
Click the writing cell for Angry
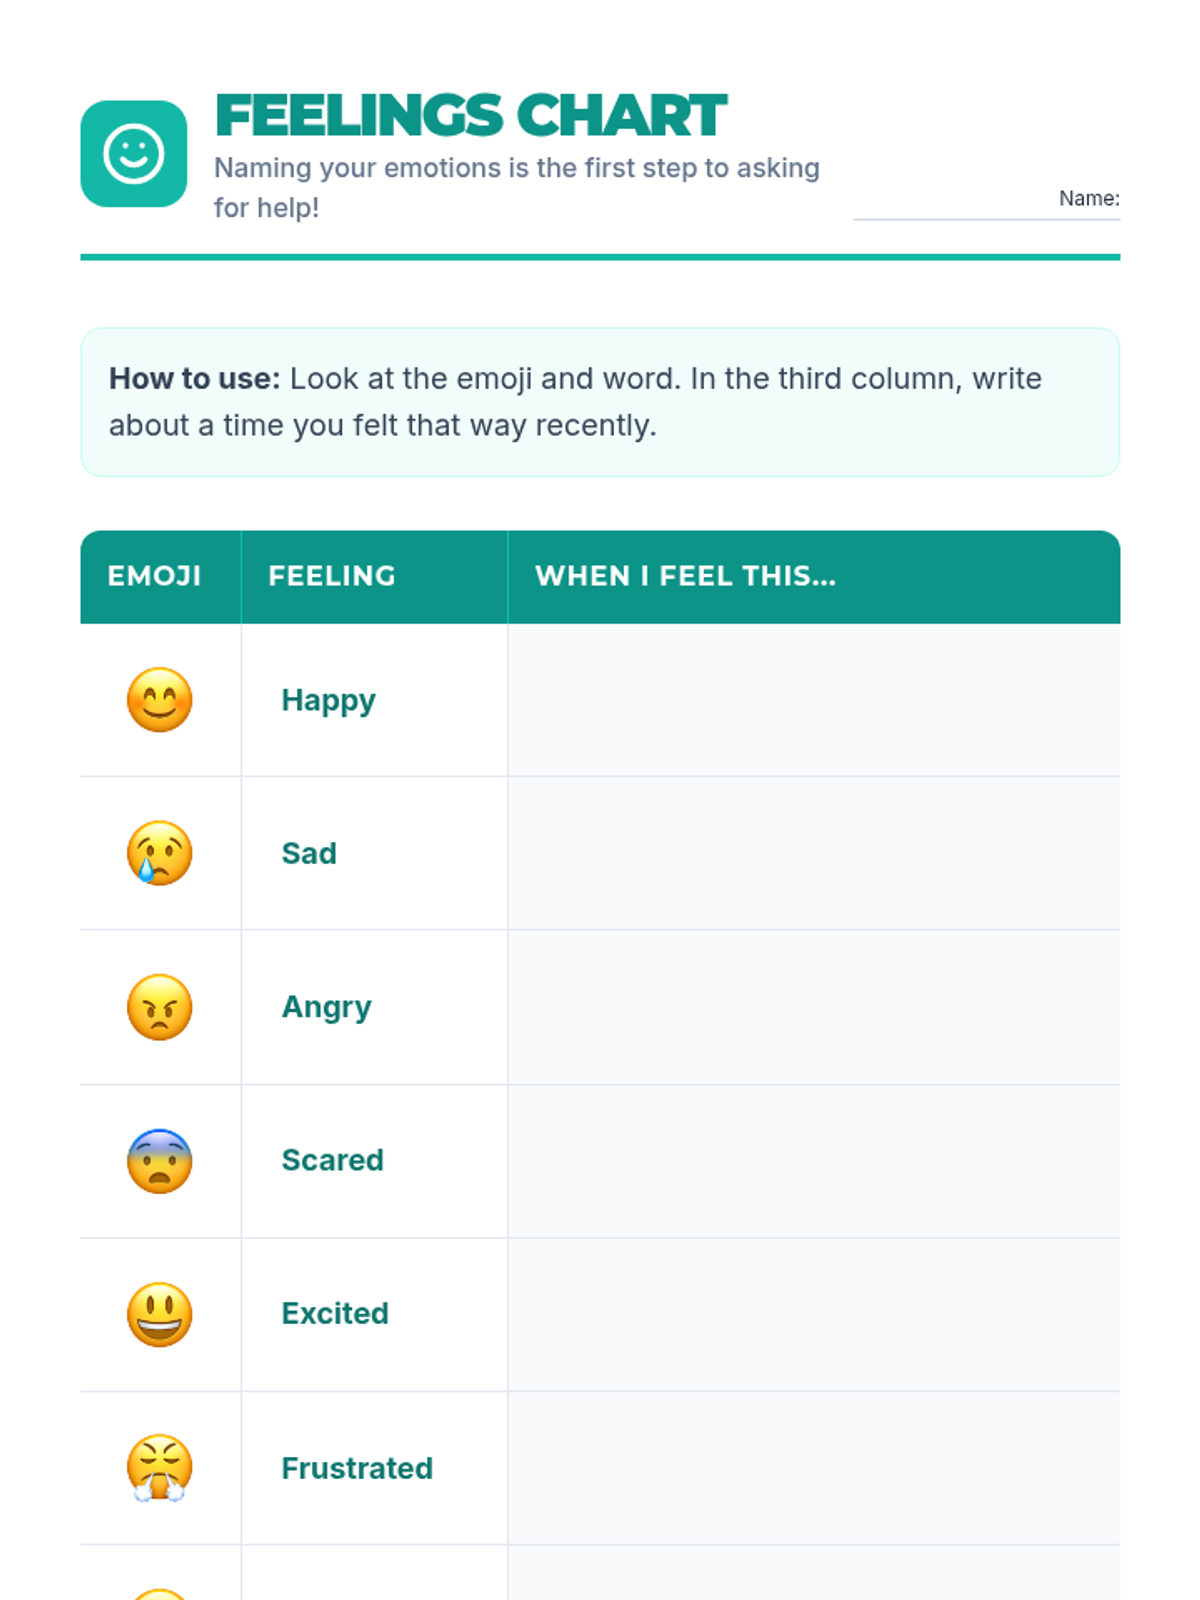pos(814,1007)
